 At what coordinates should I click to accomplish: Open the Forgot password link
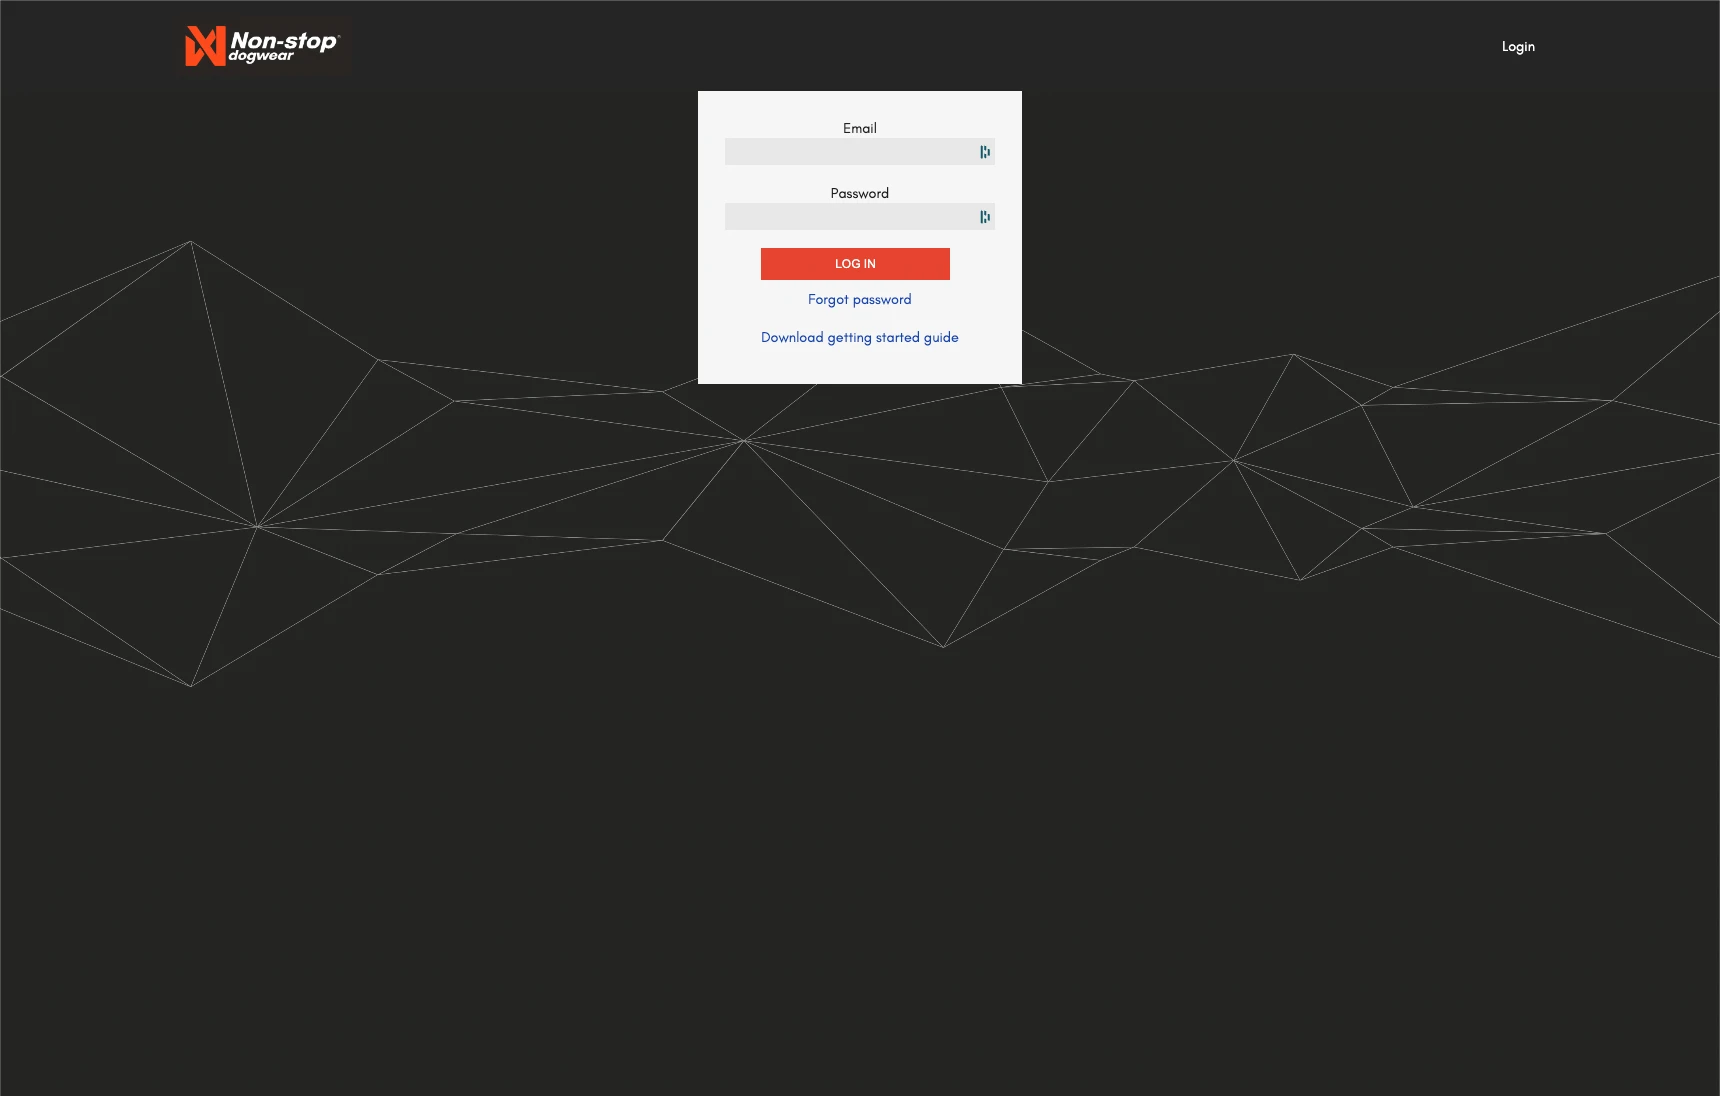coord(859,299)
